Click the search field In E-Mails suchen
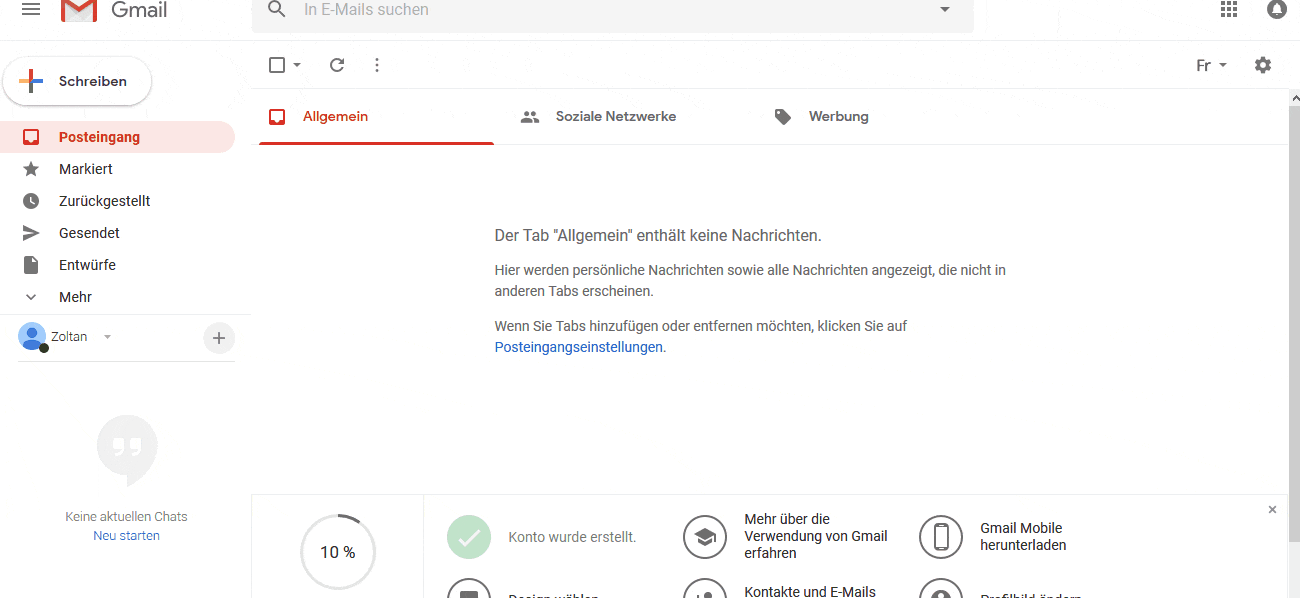Screen dimensions: 1300x598 (x=600, y=10)
